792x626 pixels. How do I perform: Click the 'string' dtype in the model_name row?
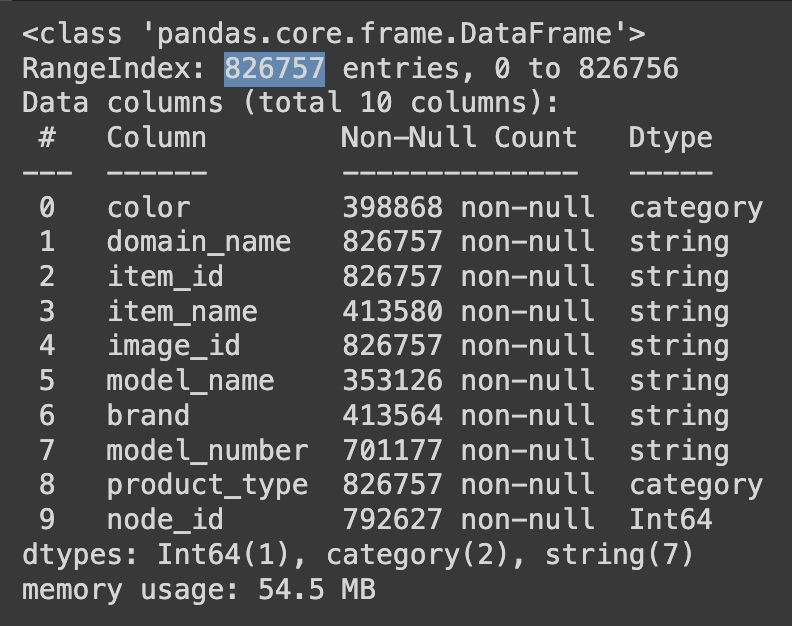[679, 382]
